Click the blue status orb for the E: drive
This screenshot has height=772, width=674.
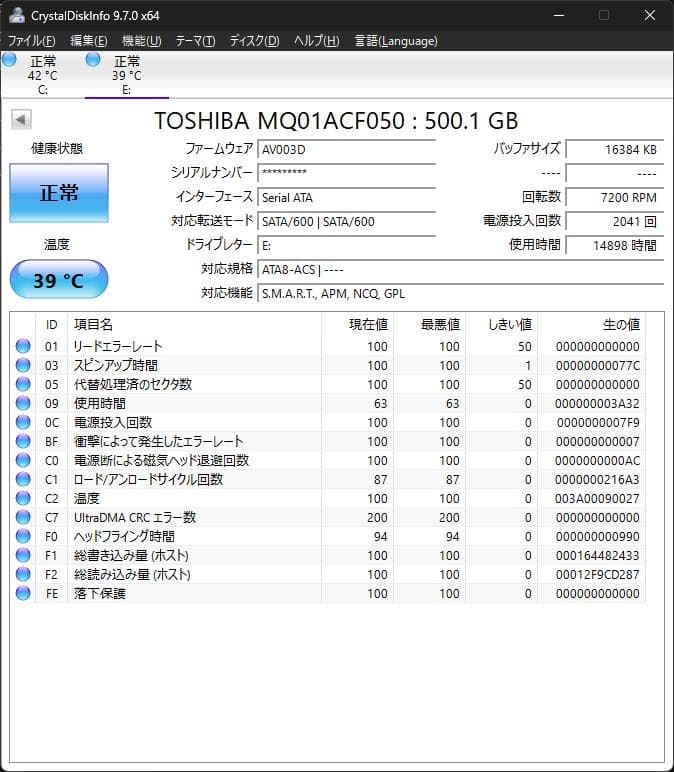[93, 60]
